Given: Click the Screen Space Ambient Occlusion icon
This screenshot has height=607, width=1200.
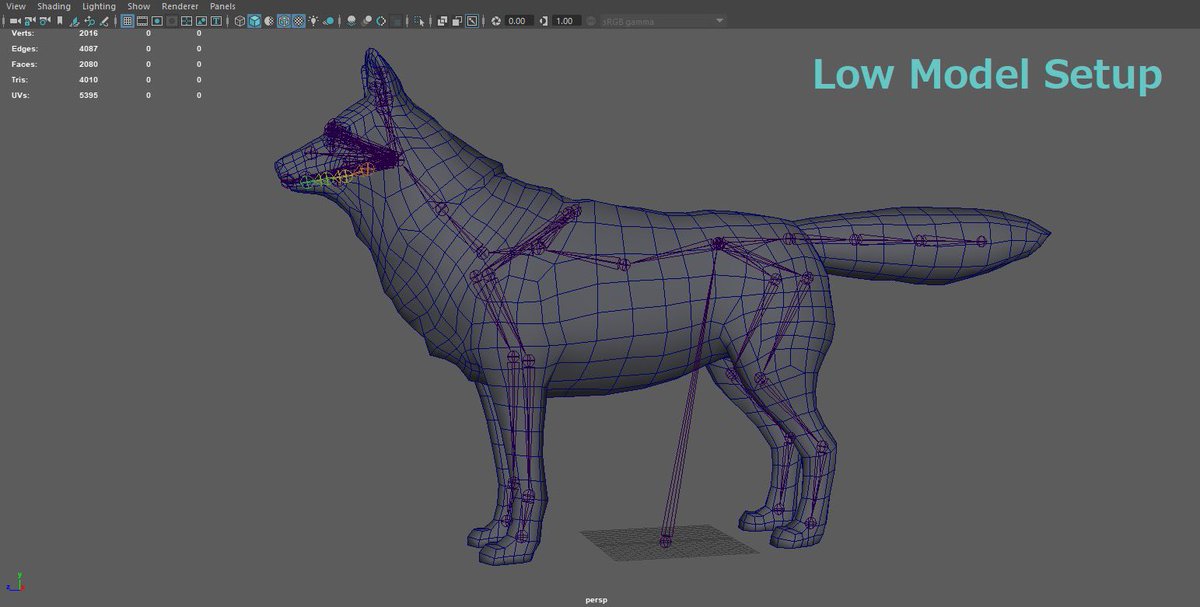Looking at the screenshot, I should point(351,21).
